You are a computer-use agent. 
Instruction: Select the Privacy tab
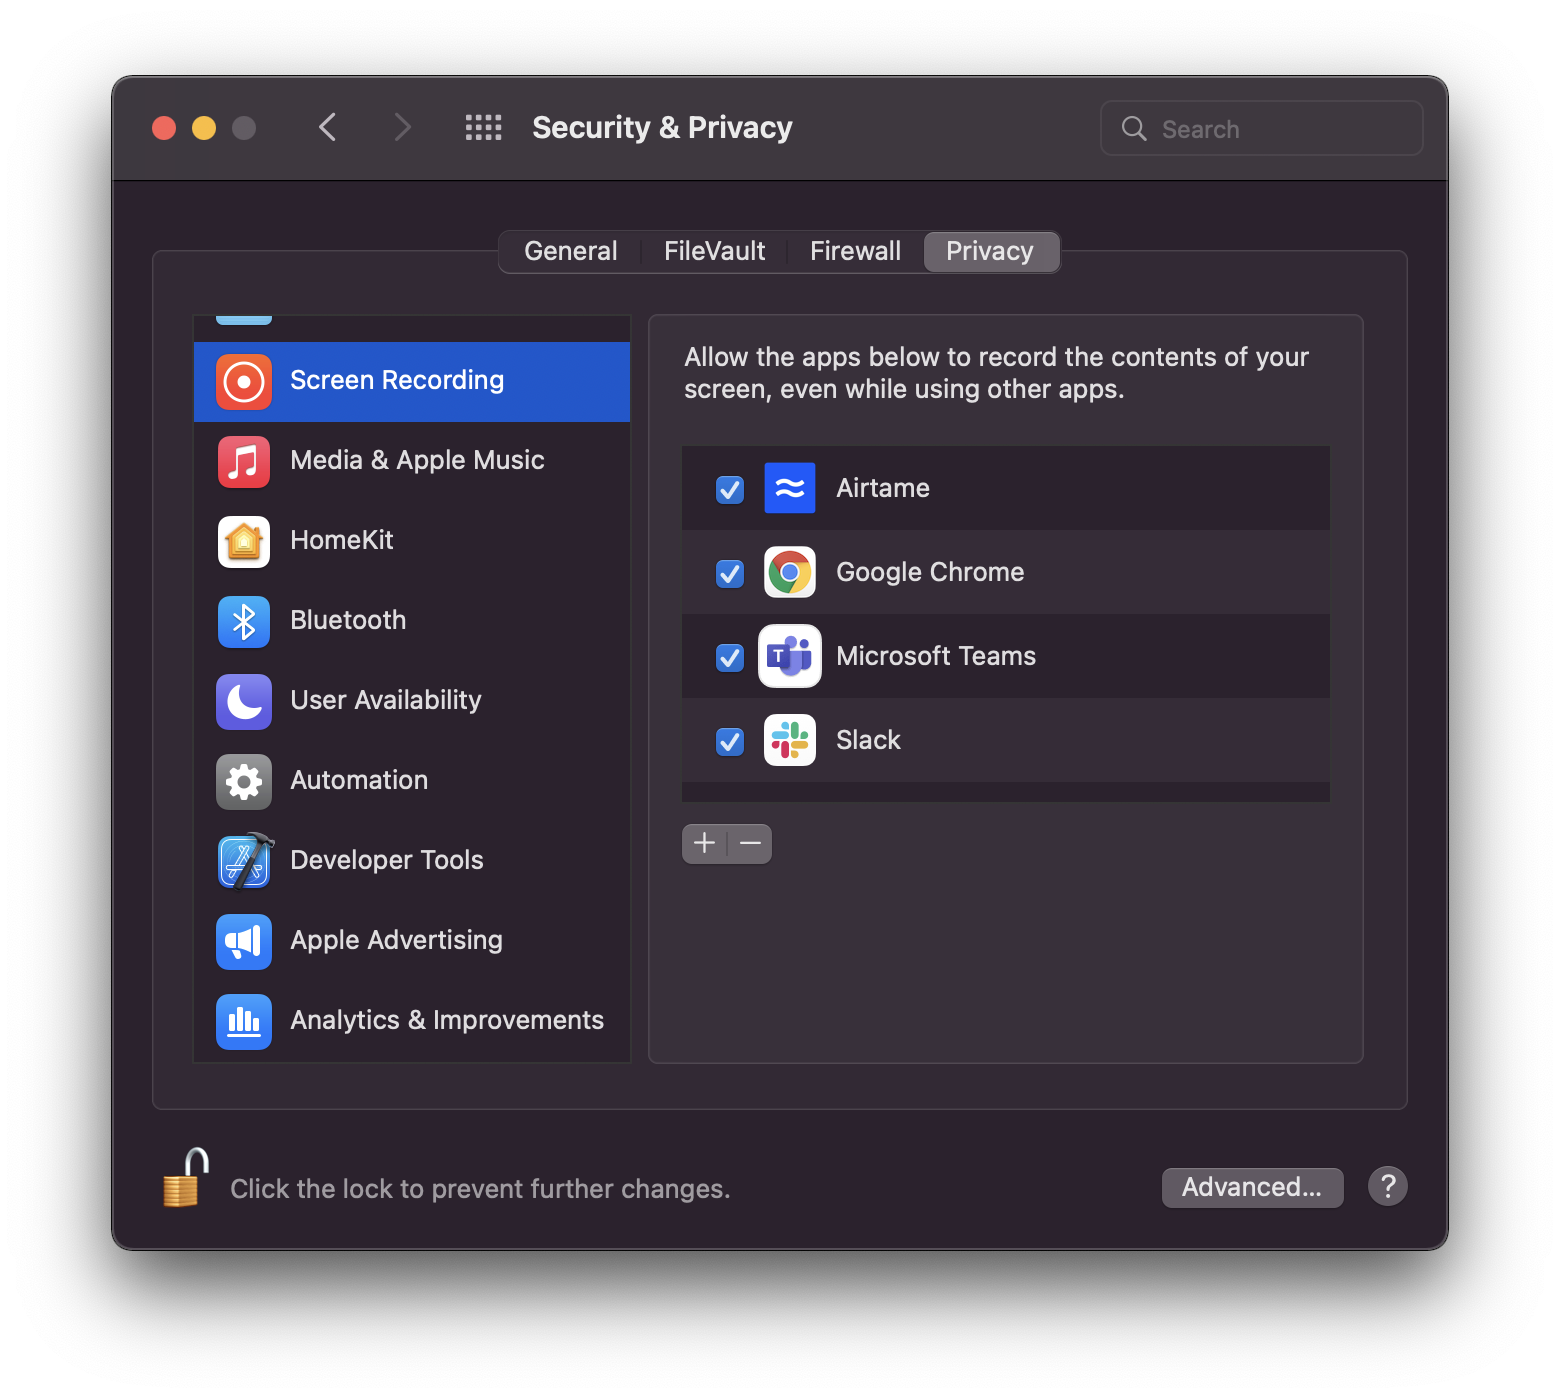[990, 251]
